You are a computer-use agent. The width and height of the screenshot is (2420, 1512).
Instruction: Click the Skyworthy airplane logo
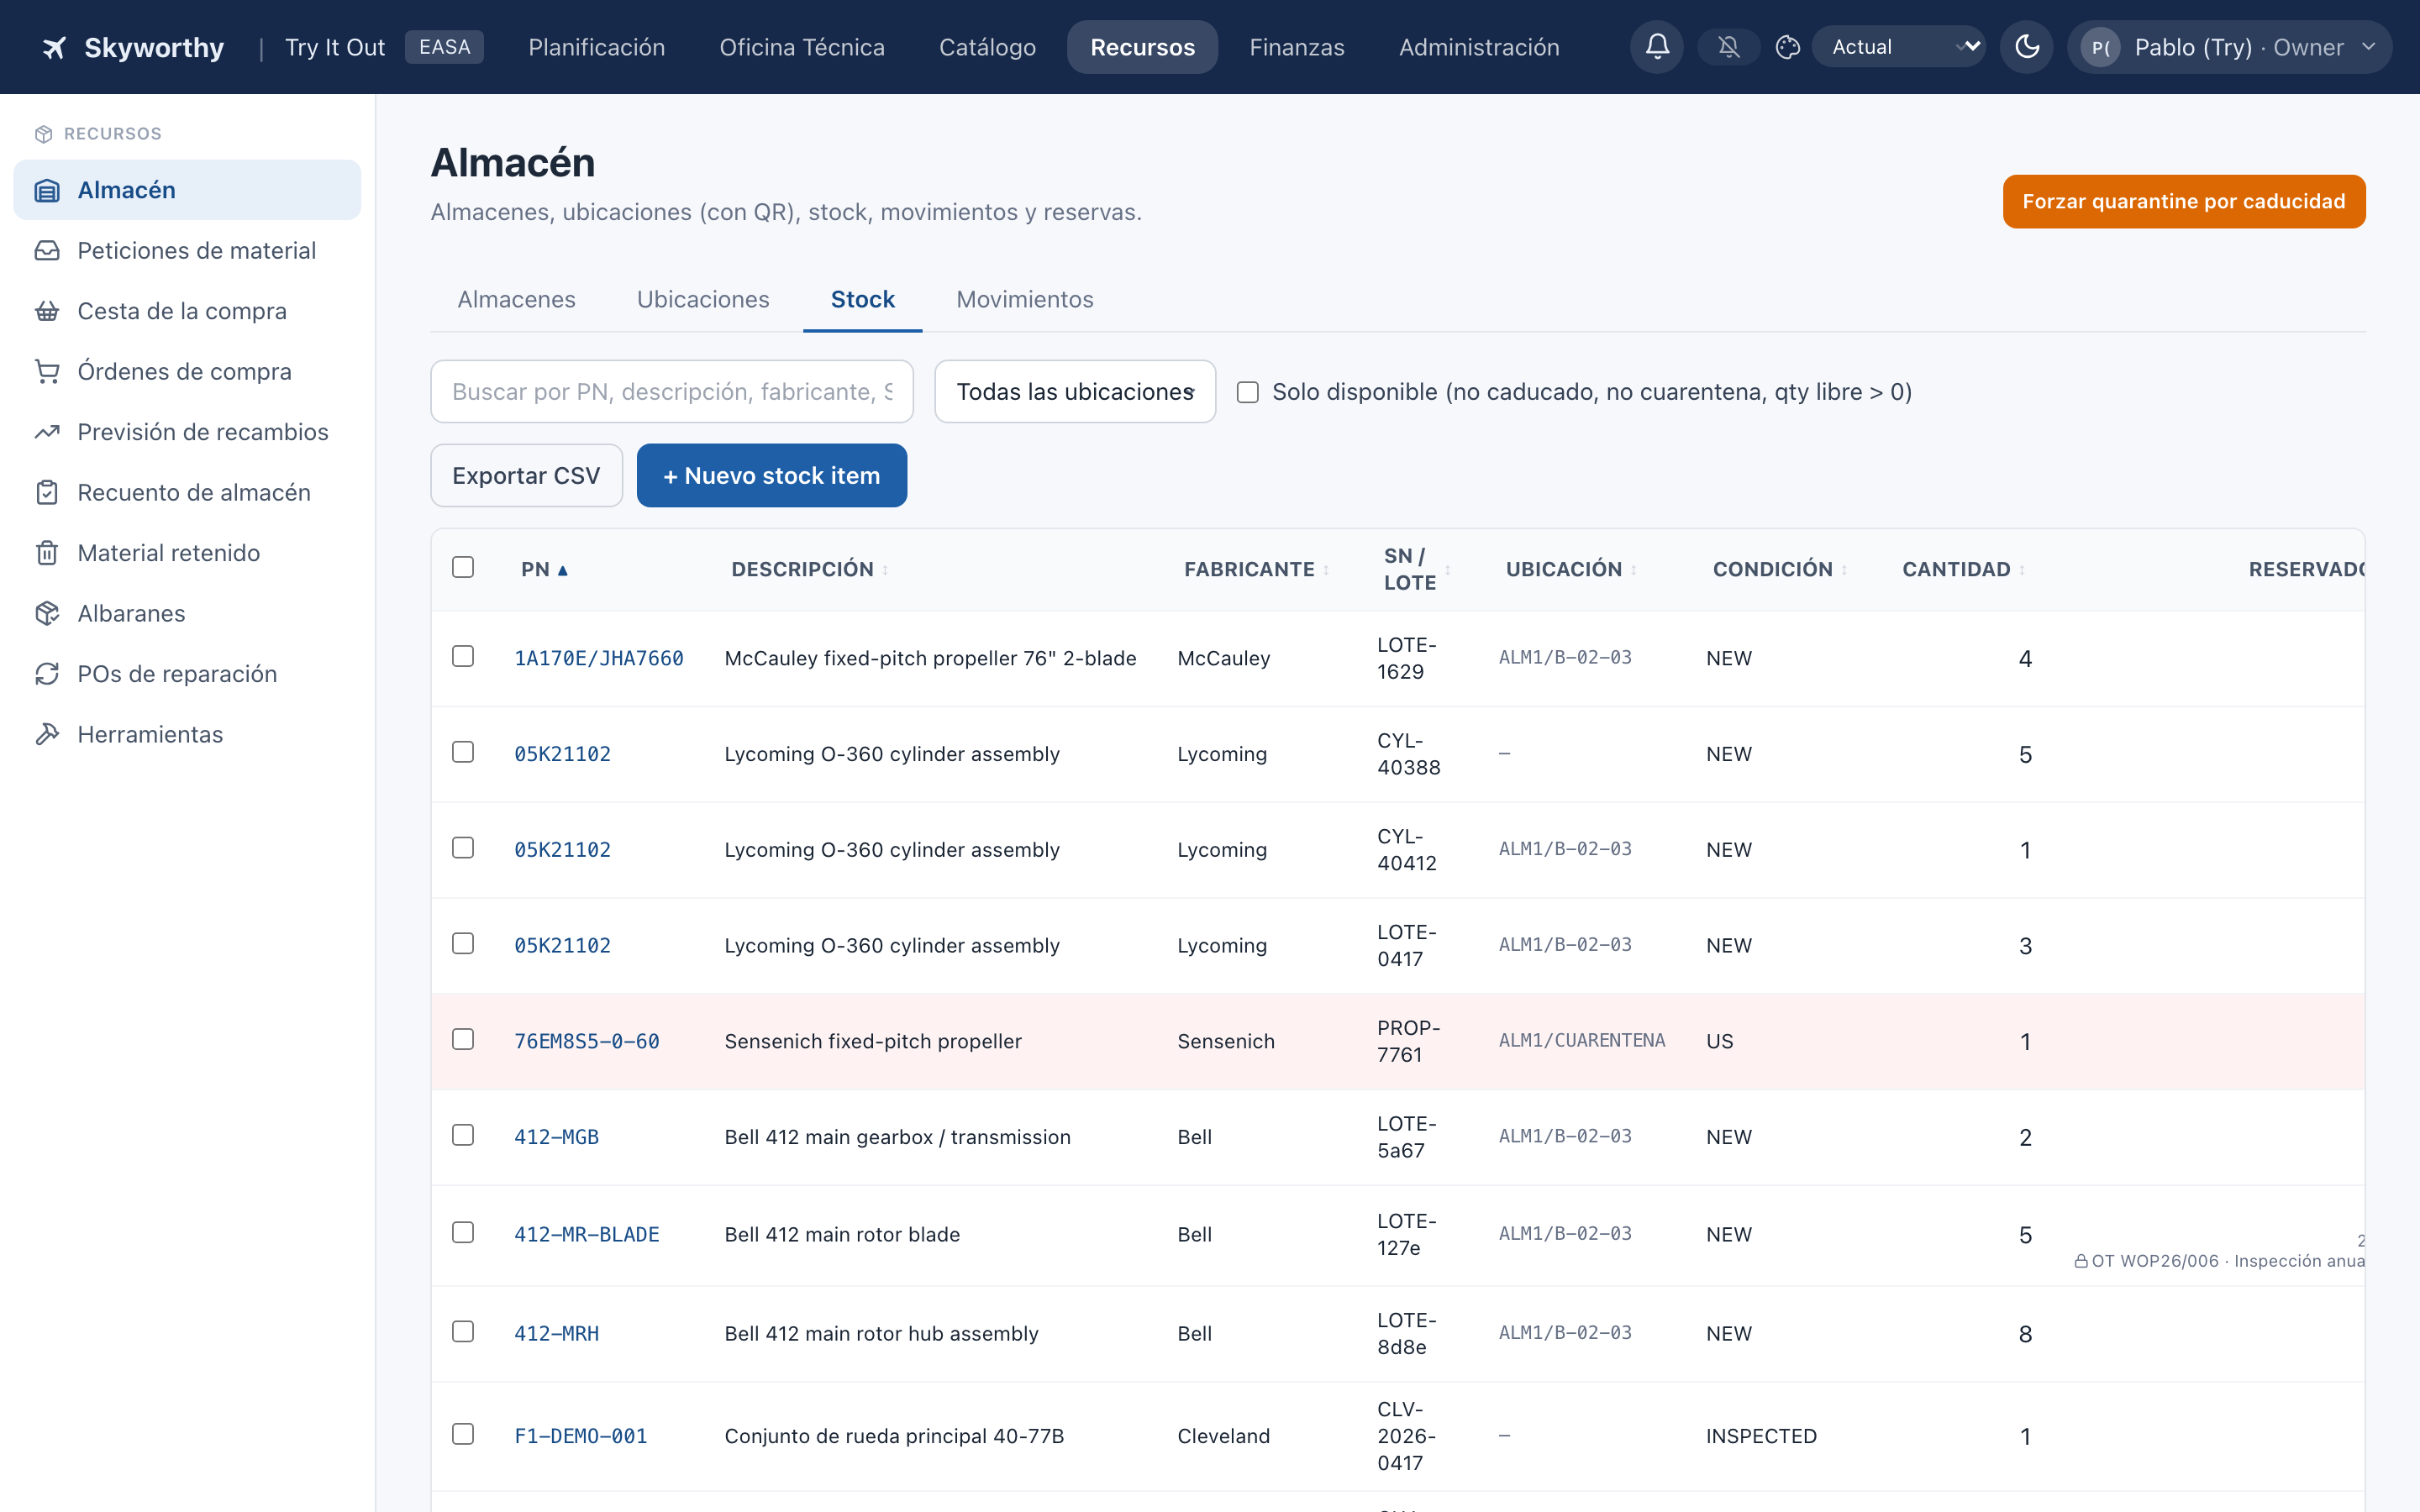[54, 47]
